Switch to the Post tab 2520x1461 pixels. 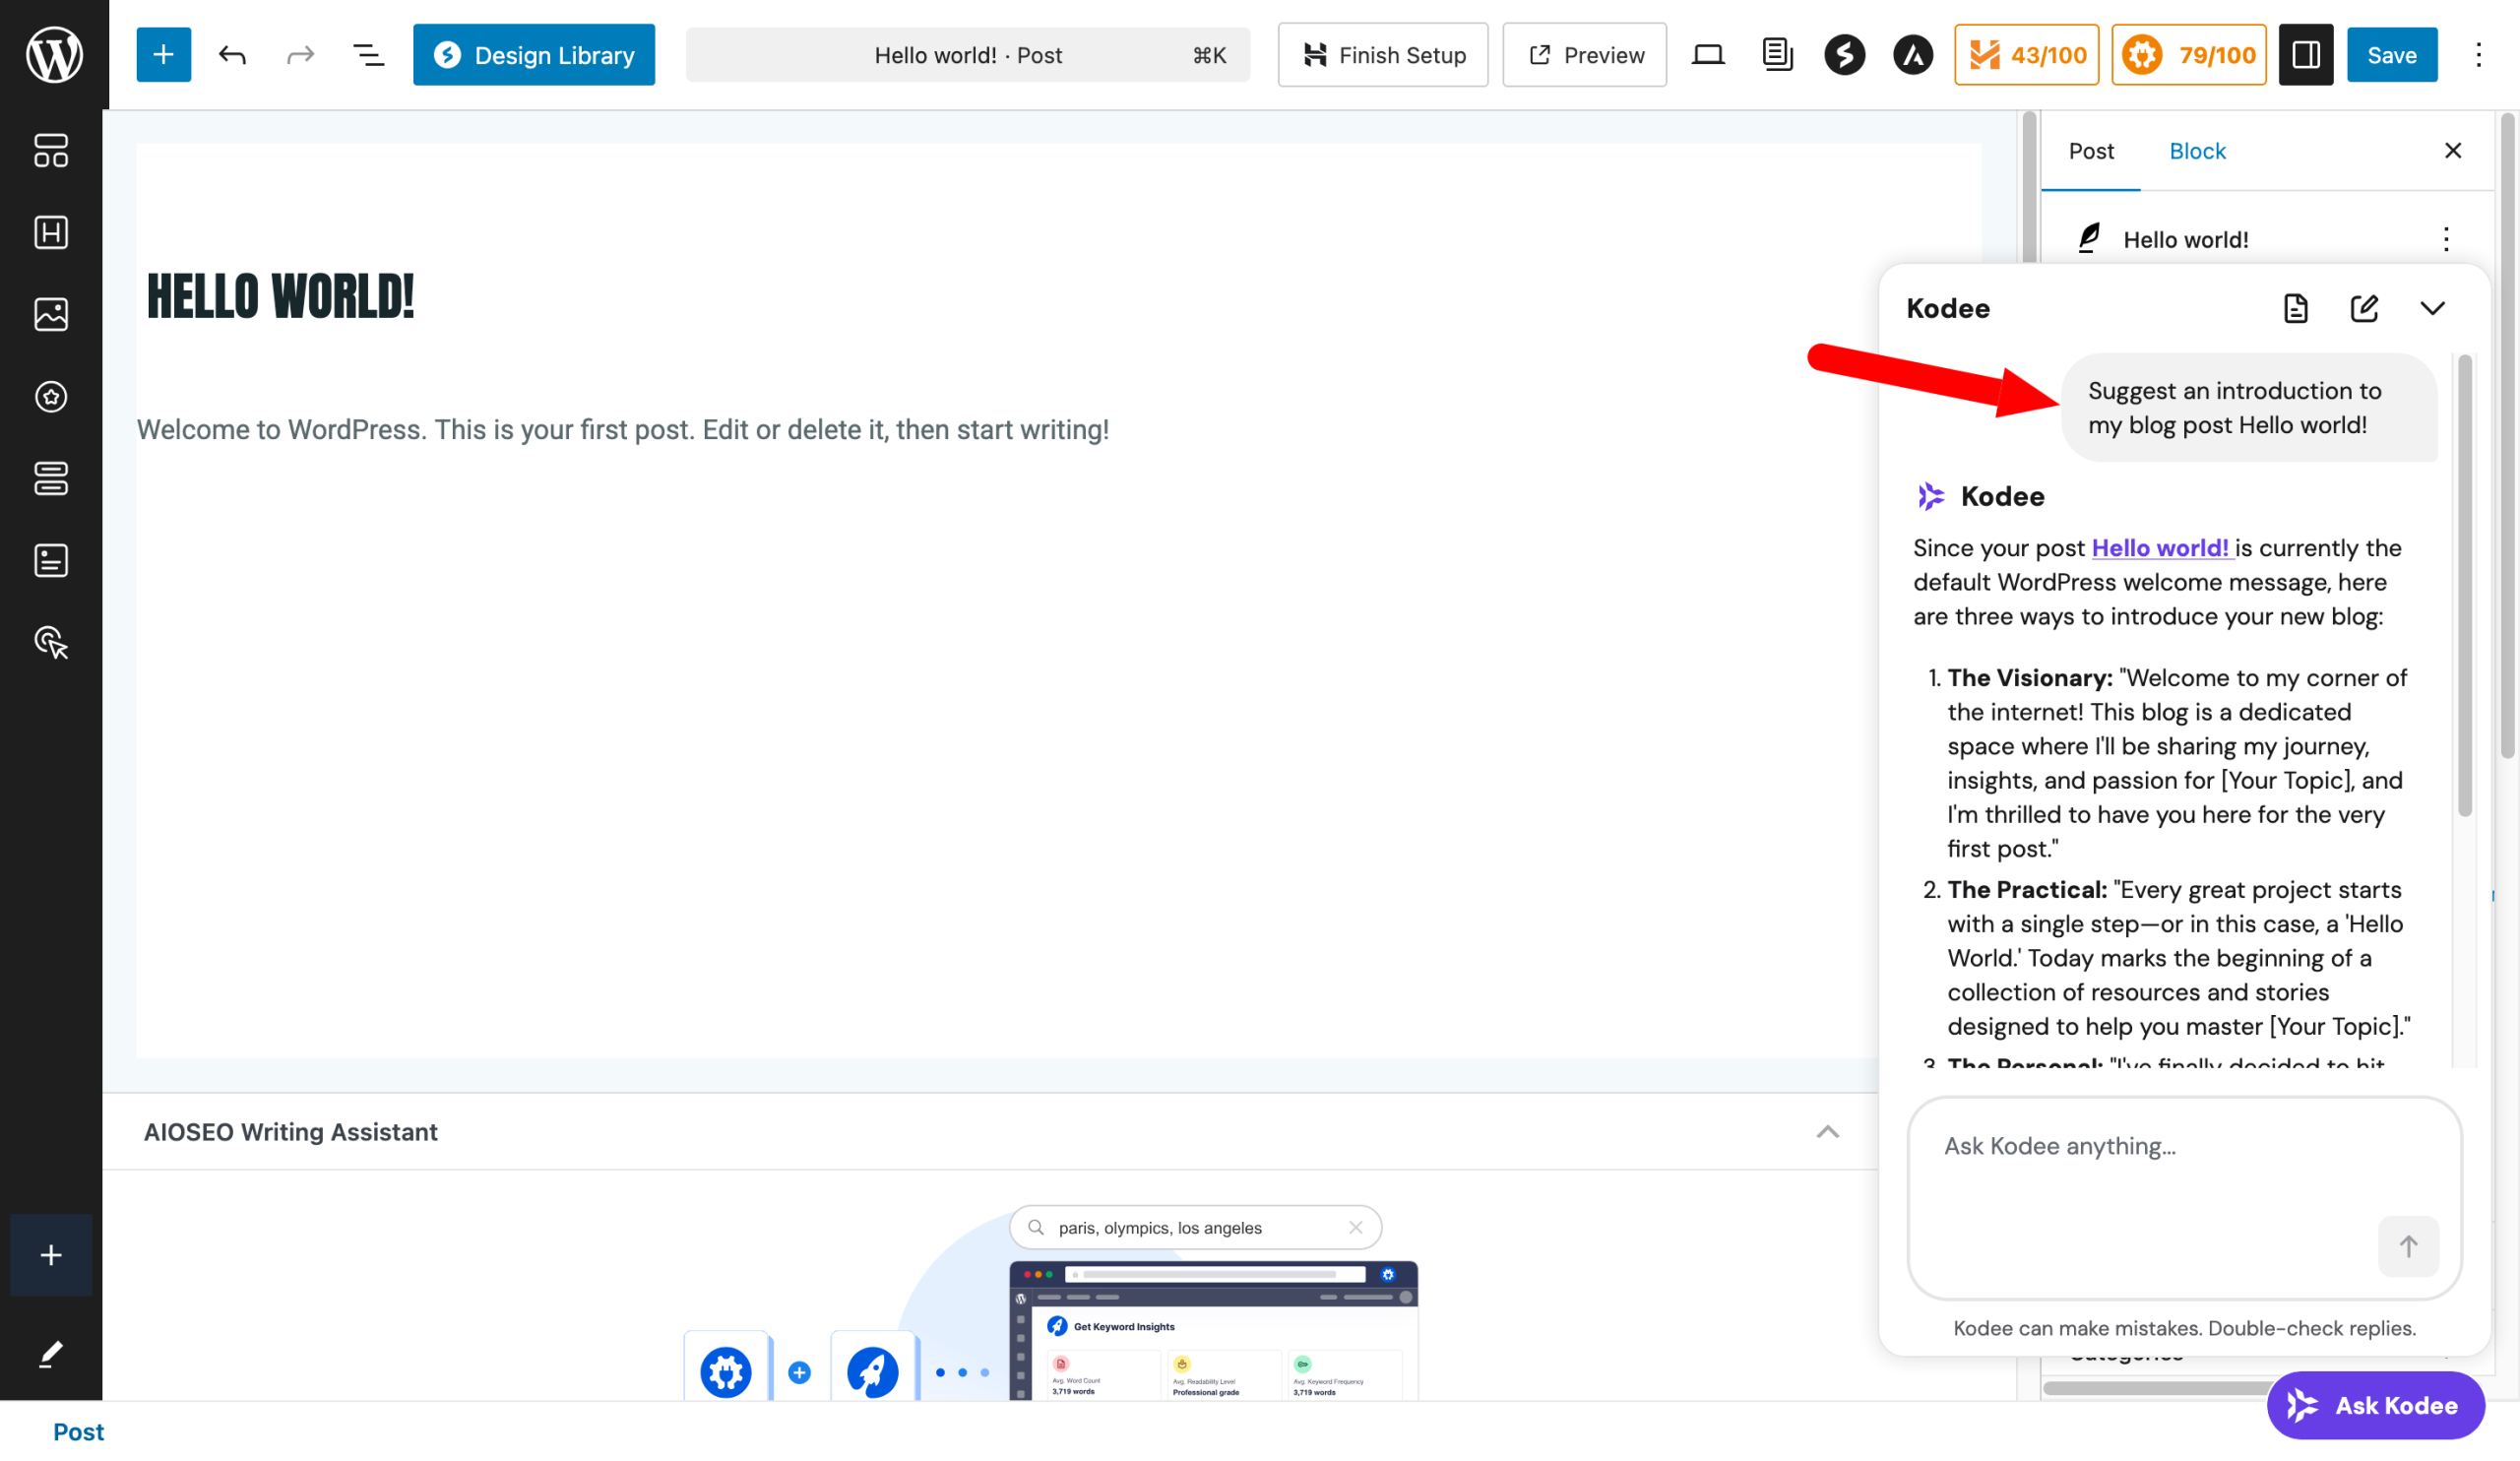[x=2091, y=151]
